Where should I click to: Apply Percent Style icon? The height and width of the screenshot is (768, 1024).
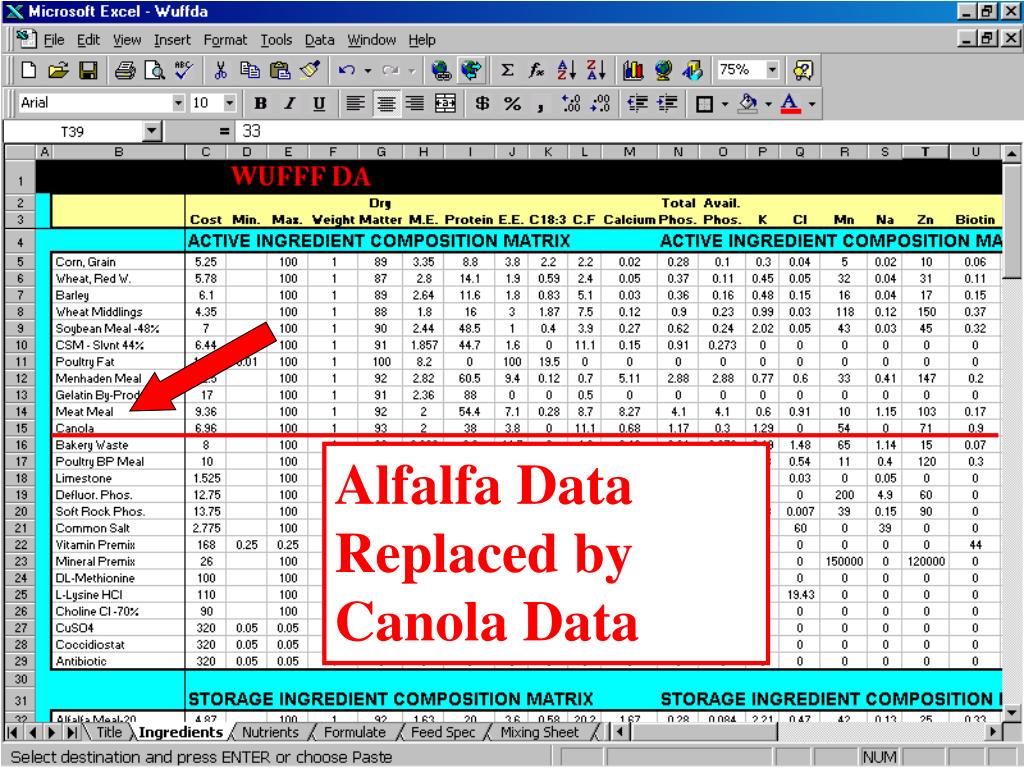513,103
